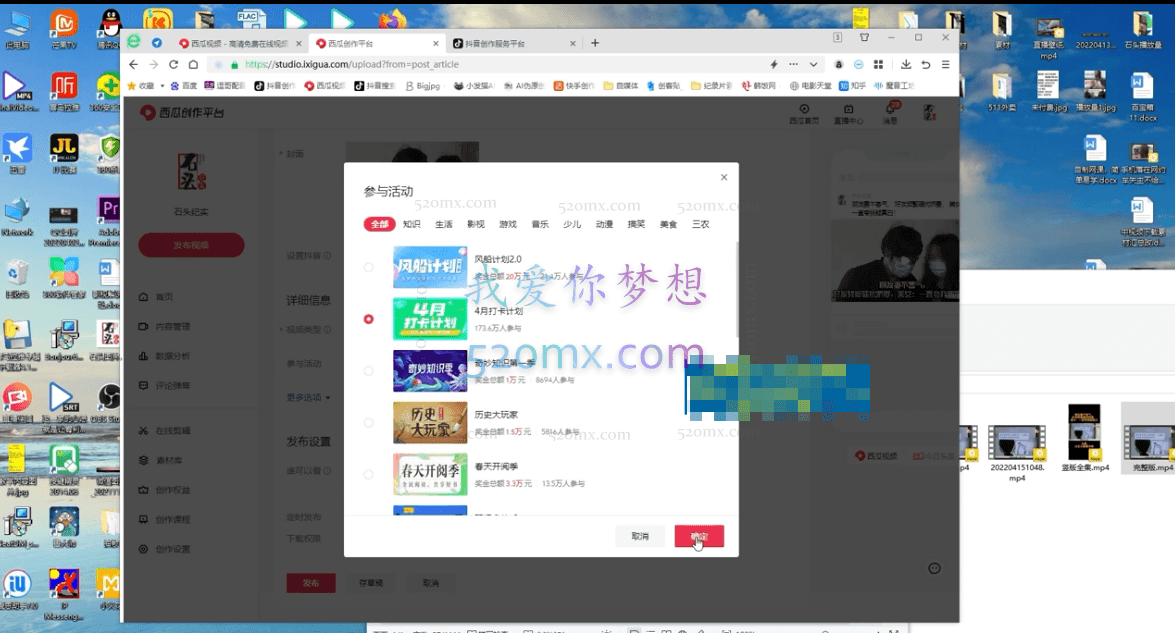Switch to the 知识 category tab
This screenshot has width=1175, height=633.
pos(412,225)
